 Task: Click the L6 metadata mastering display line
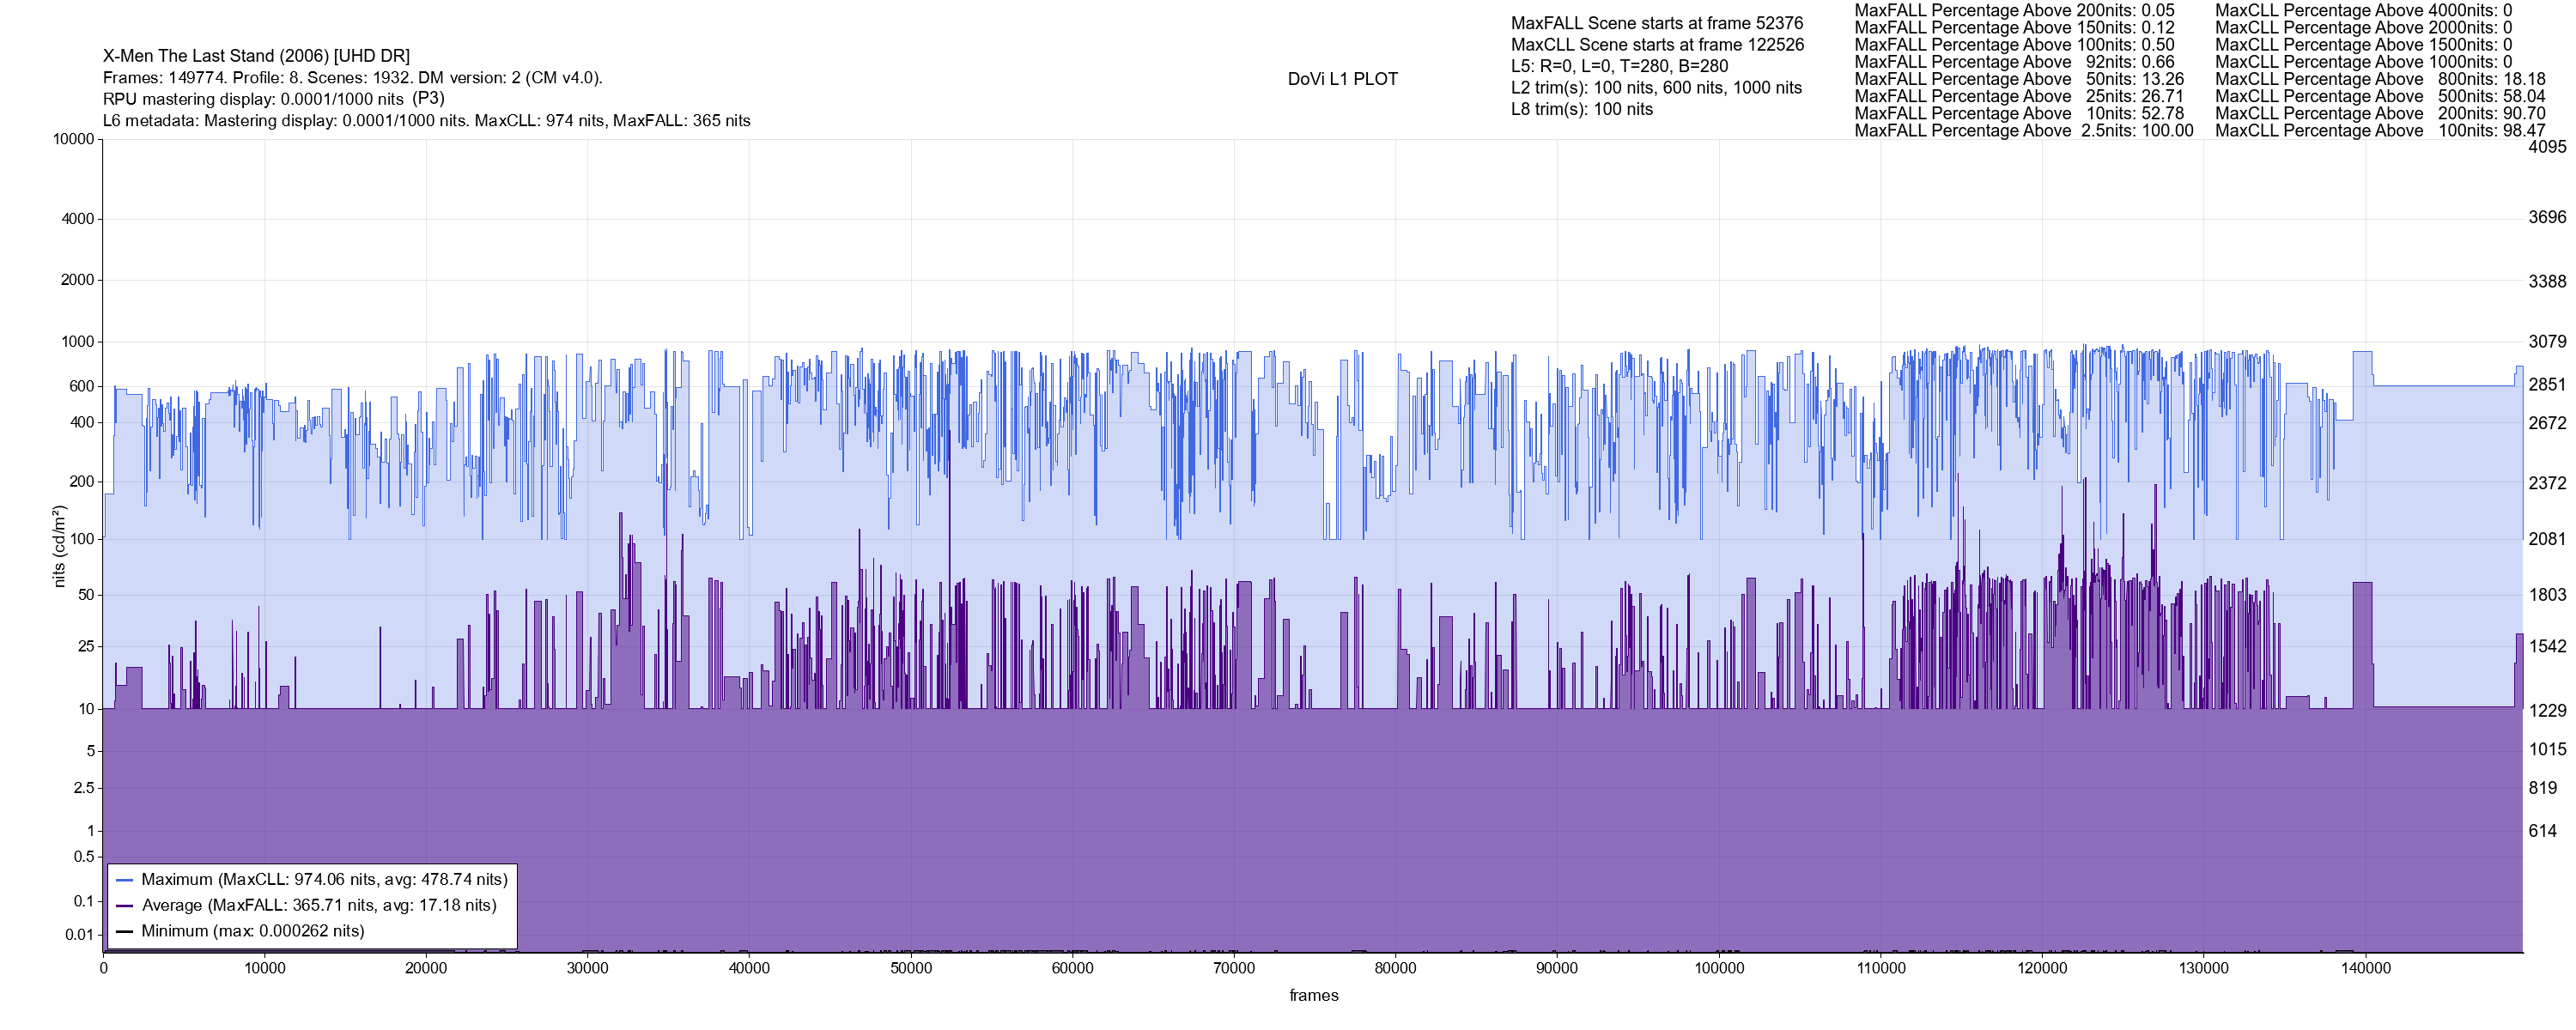426,121
